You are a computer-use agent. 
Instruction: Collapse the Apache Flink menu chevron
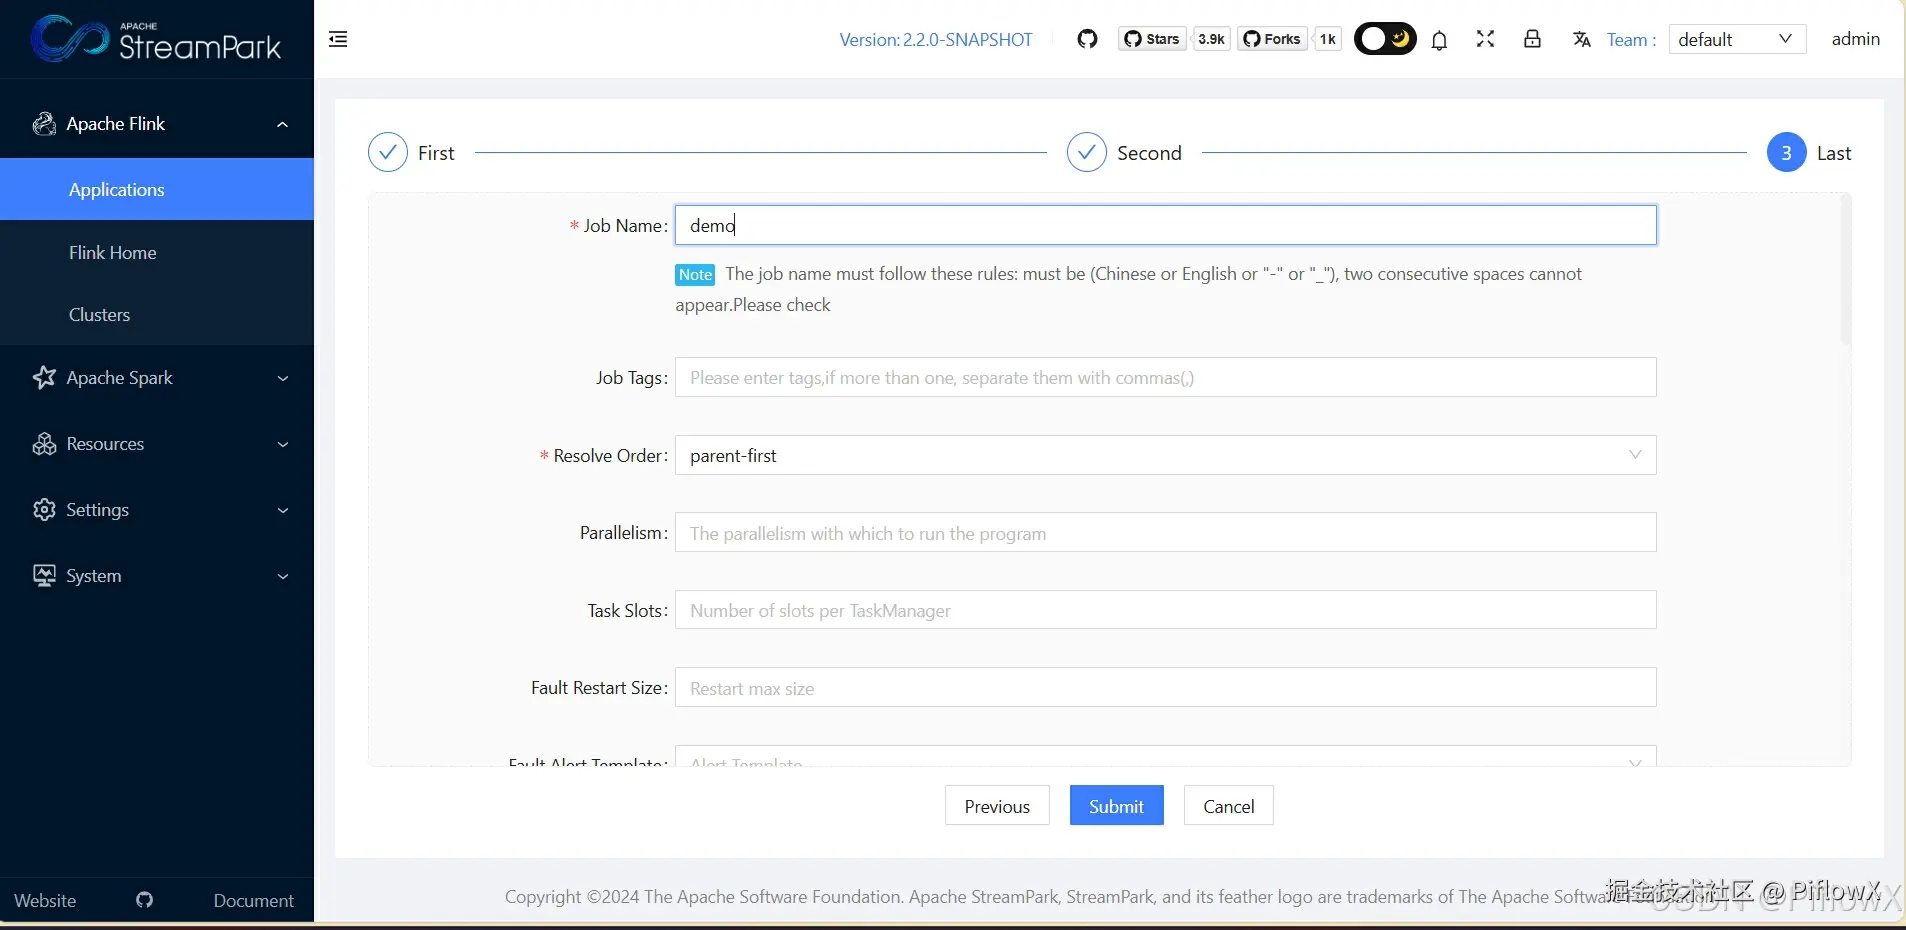[282, 124]
